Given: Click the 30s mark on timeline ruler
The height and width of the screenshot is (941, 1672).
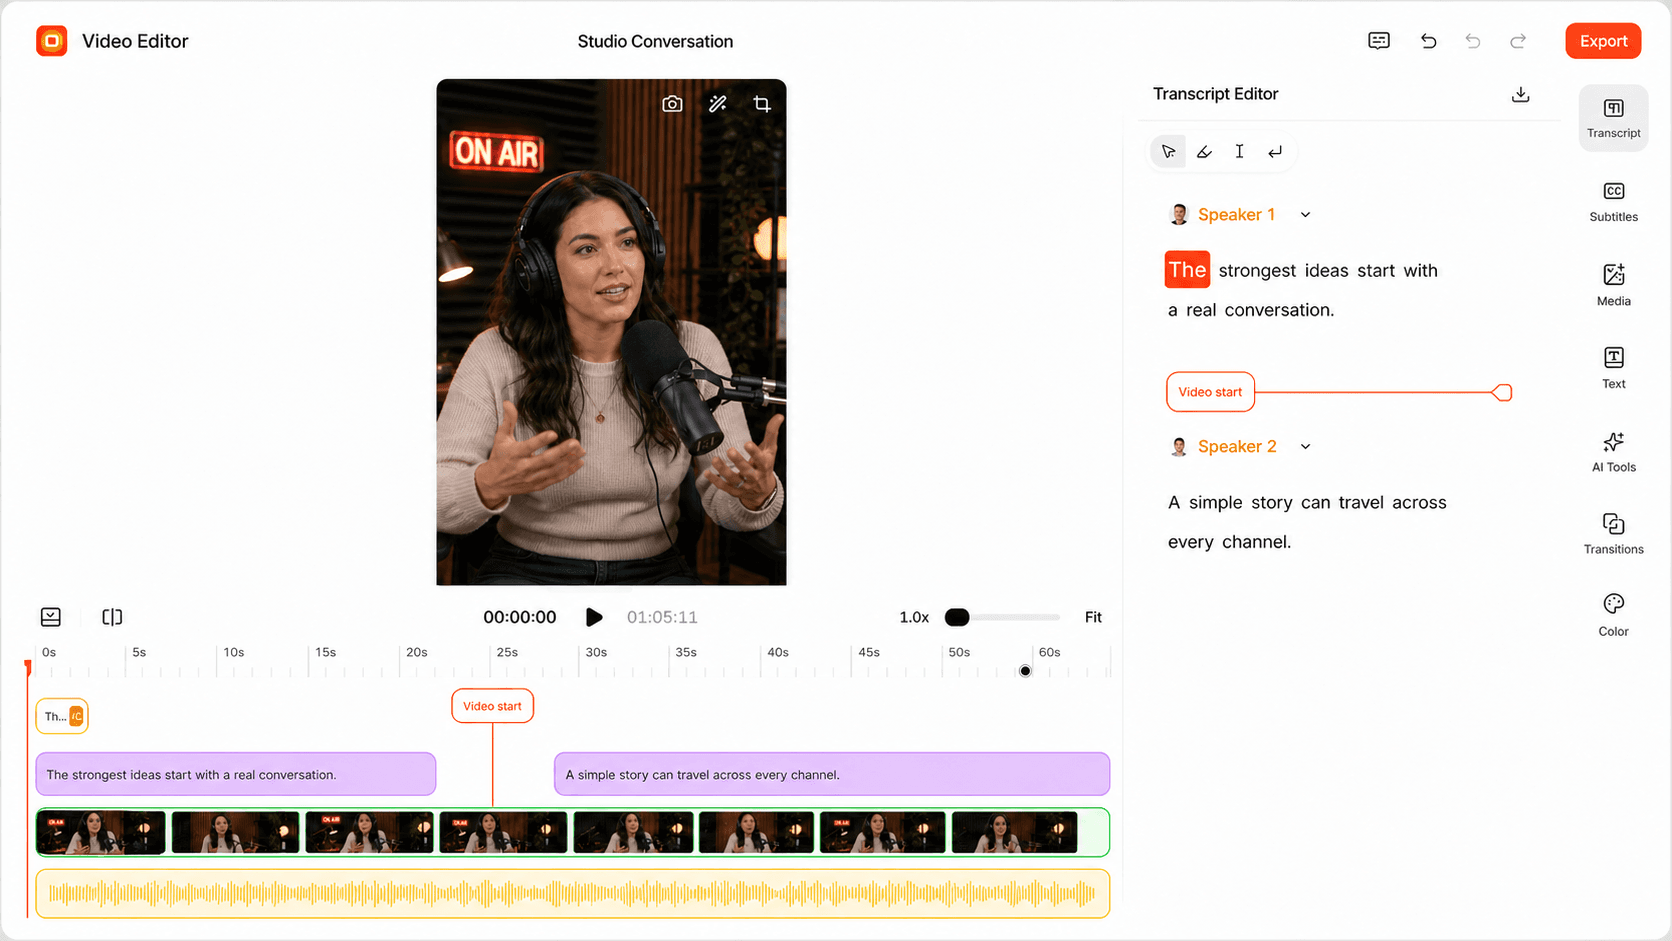Looking at the screenshot, I should (596, 652).
